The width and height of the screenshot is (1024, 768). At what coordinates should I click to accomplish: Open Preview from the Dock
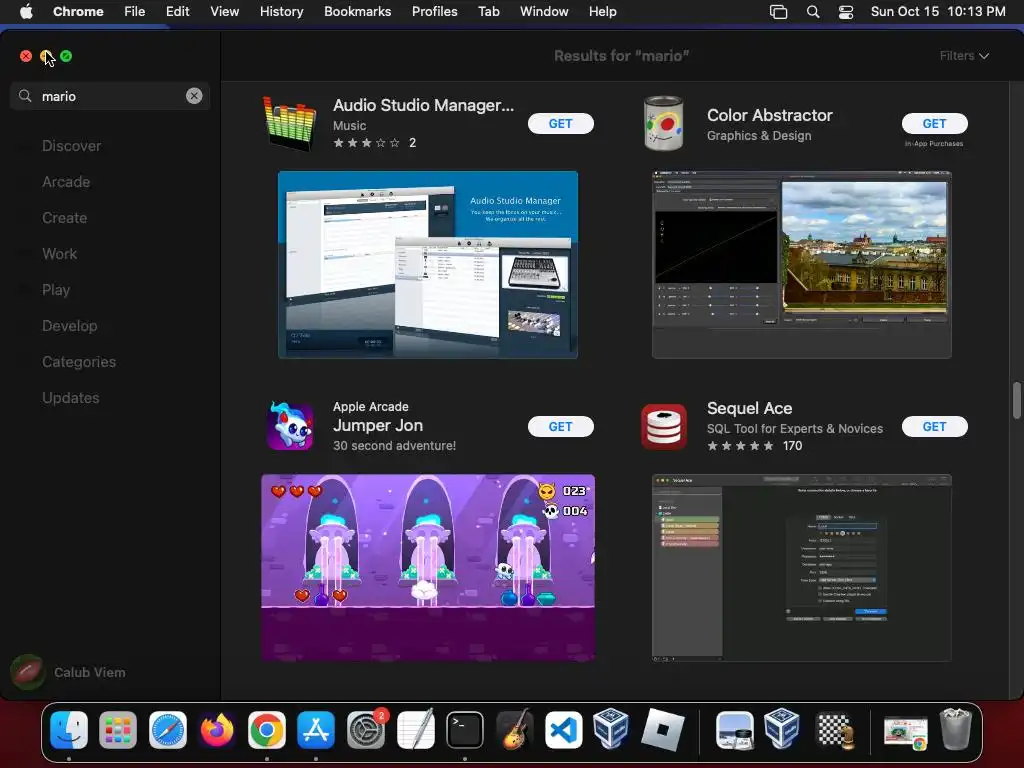(735, 729)
